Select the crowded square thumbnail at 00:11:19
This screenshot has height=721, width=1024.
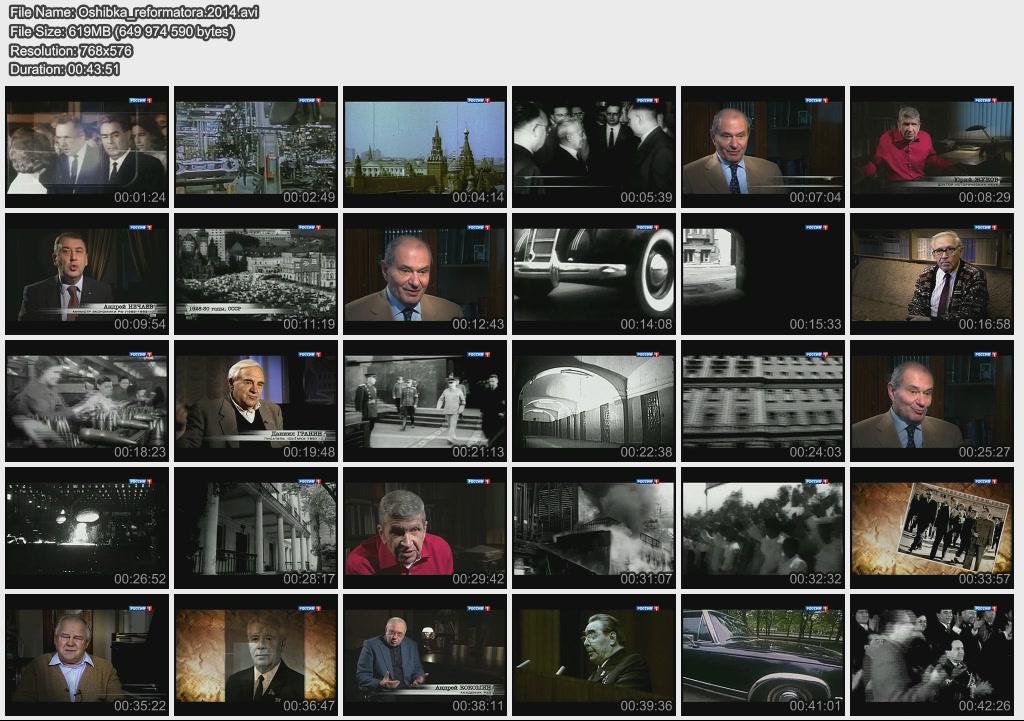[256, 274]
